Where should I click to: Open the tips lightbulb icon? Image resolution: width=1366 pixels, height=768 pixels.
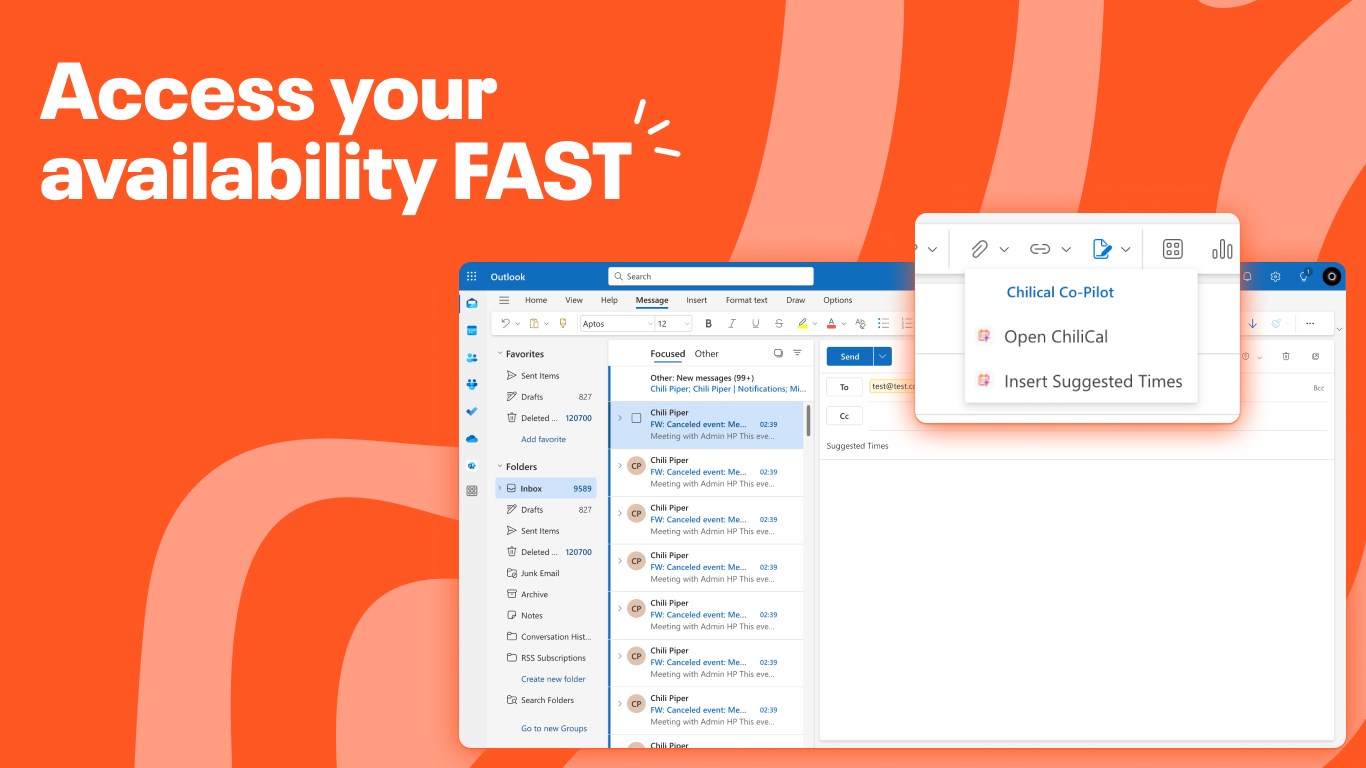pyautogui.click(x=1304, y=276)
